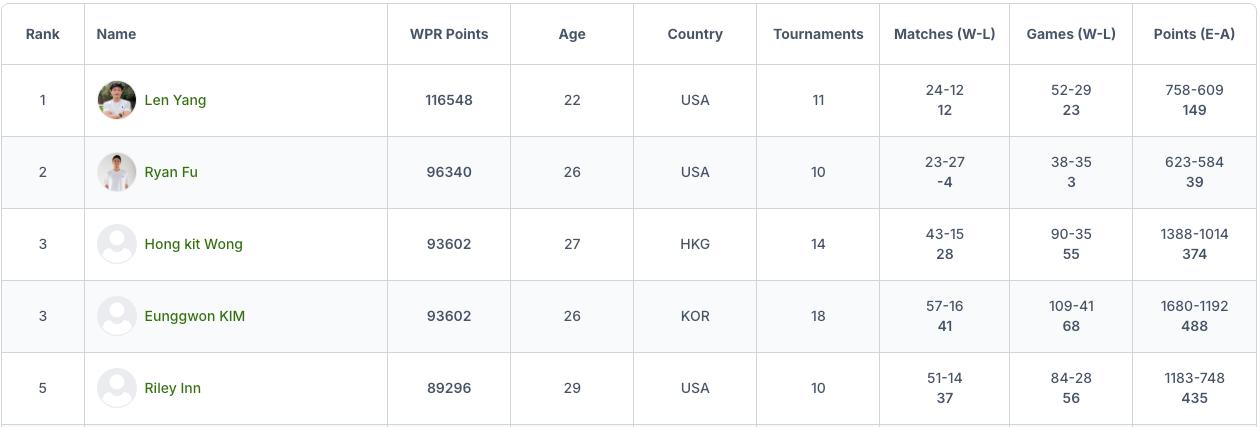The image size is (1260, 427).
Task: Click the Country column header
Action: (x=695, y=34)
